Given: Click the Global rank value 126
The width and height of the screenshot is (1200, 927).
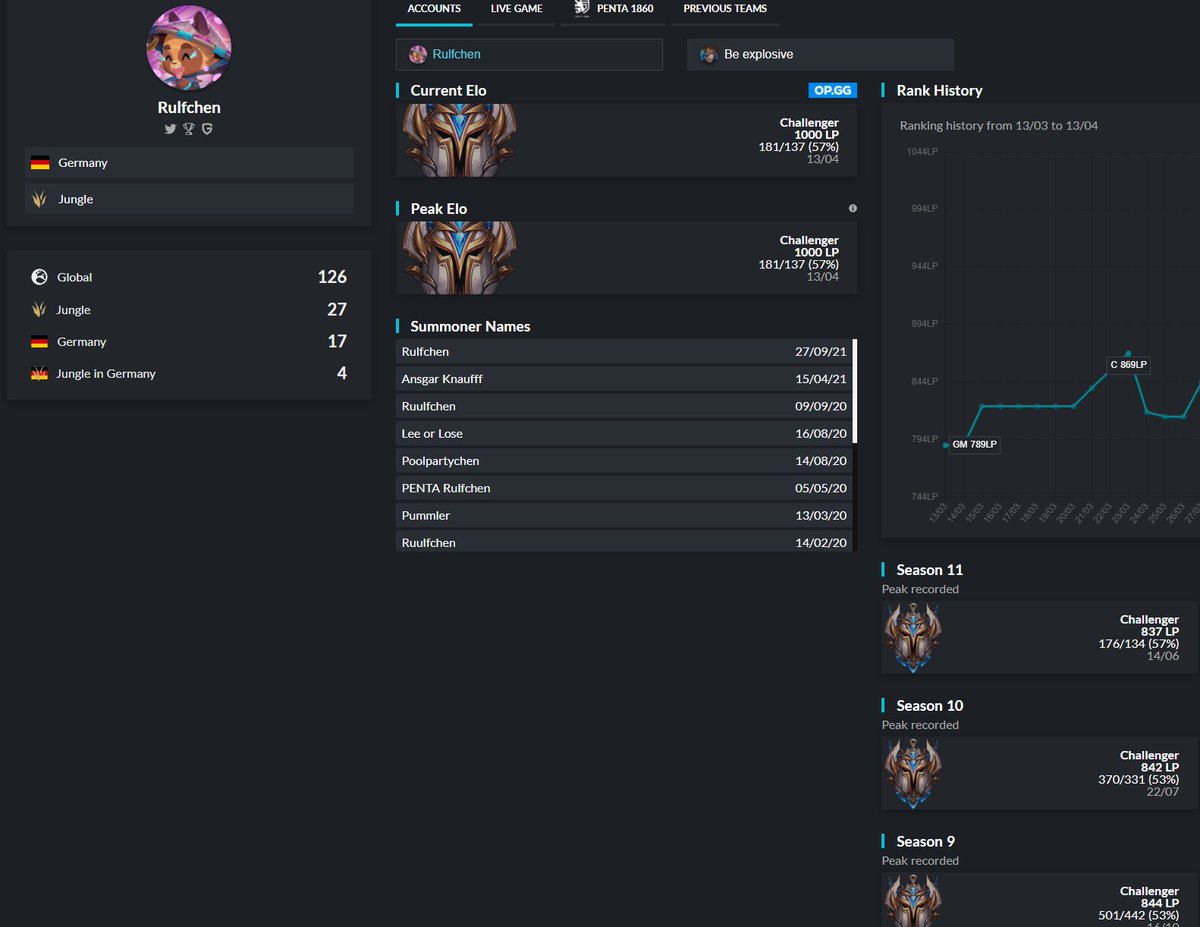Looking at the screenshot, I should 332,277.
